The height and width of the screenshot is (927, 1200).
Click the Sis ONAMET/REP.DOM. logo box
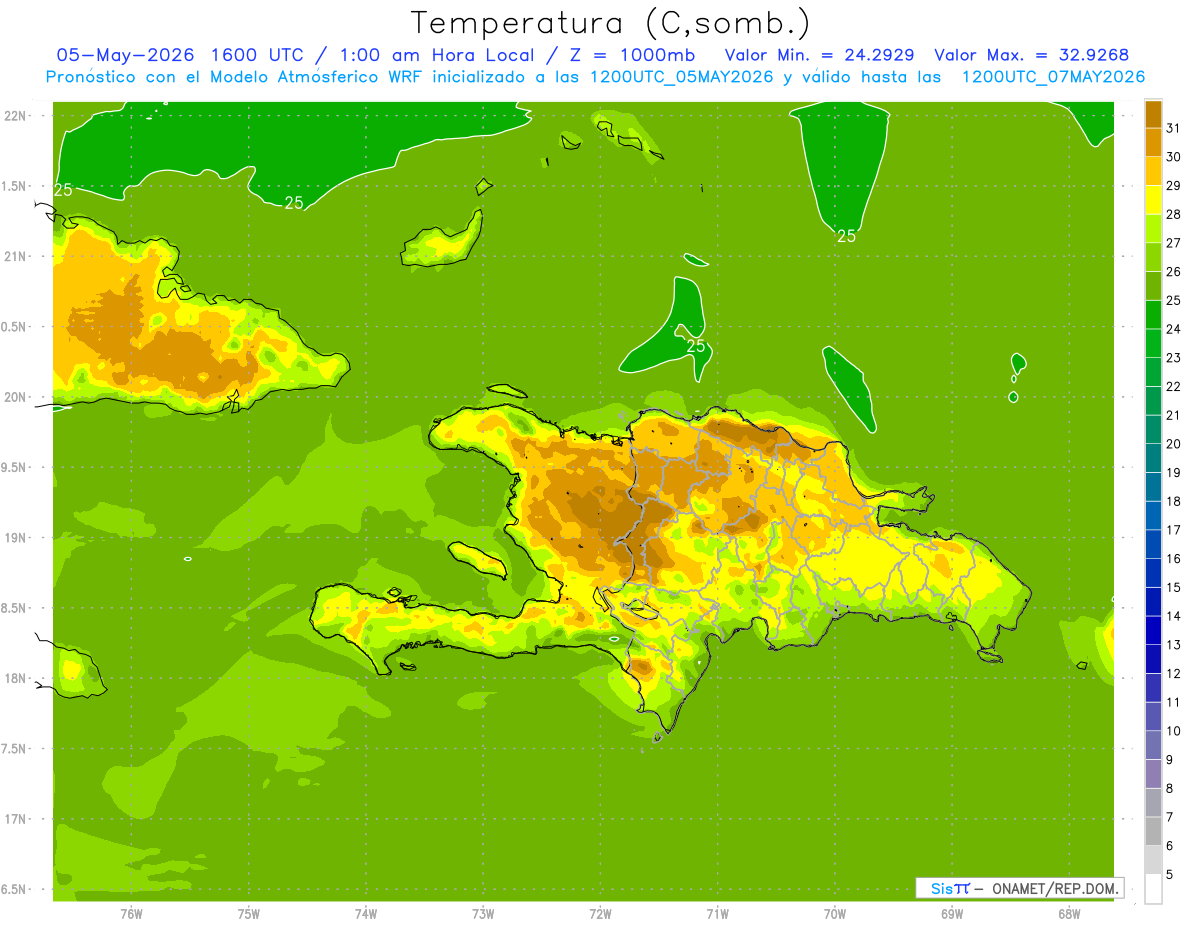(x=1019, y=888)
